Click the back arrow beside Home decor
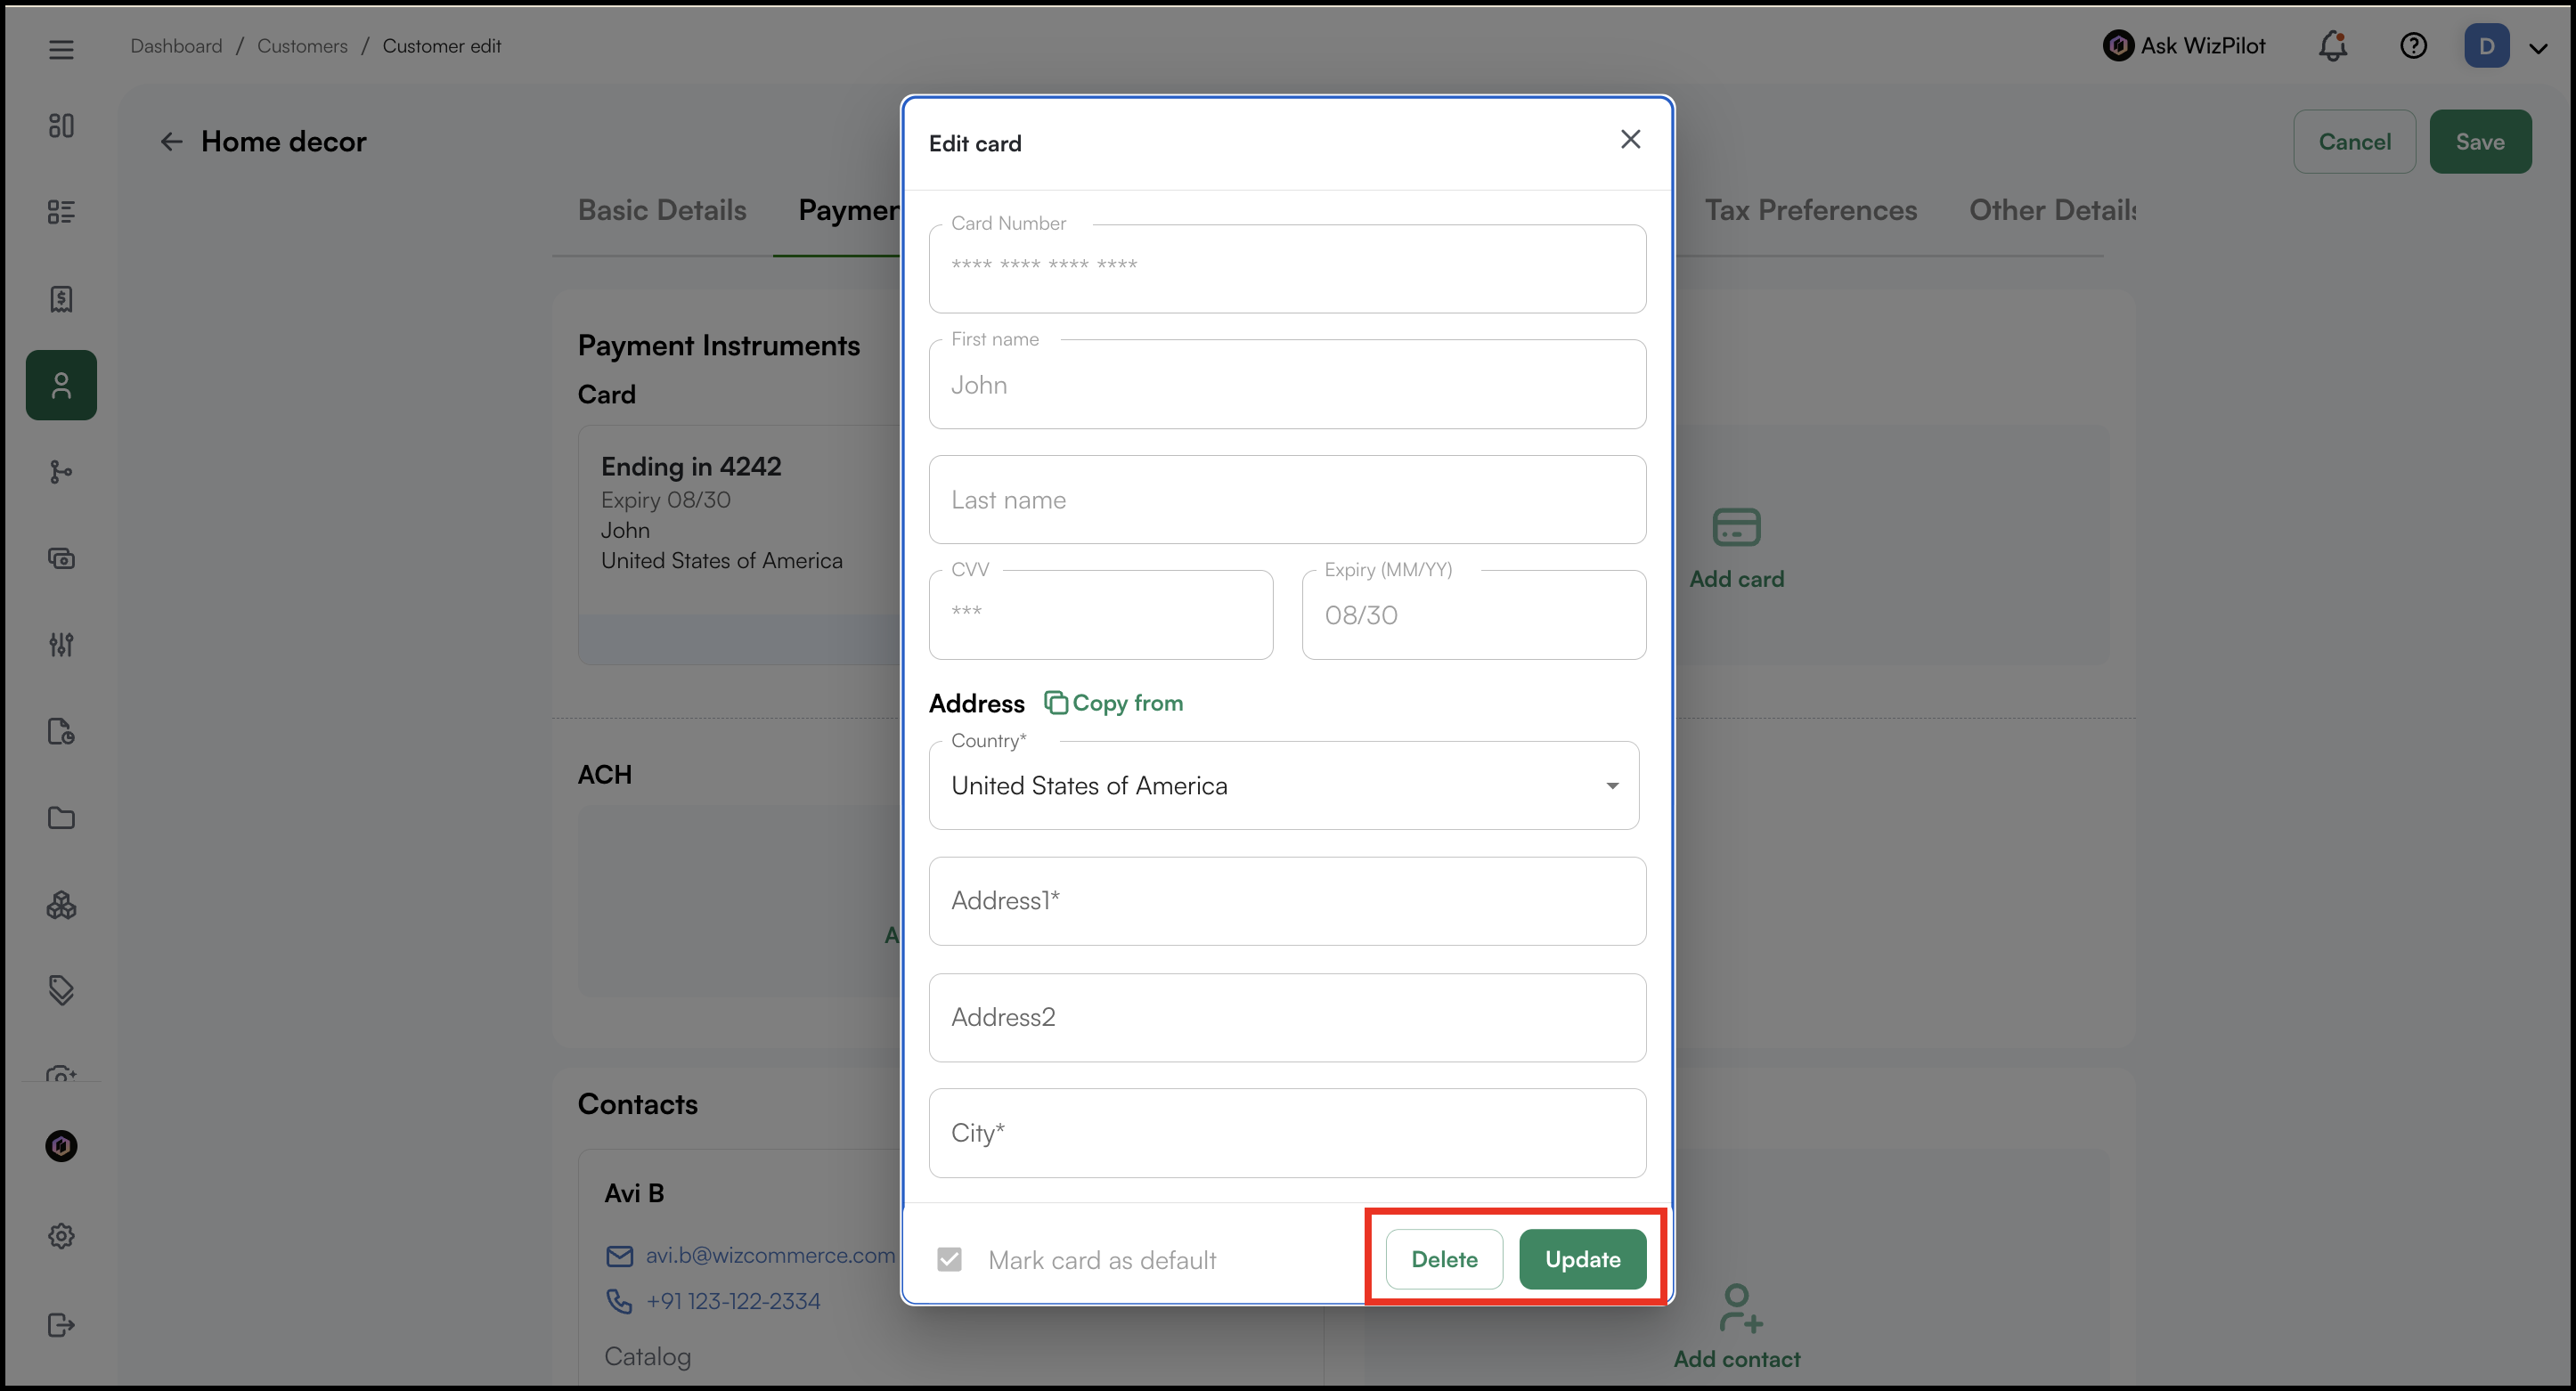The image size is (2576, 1391). coord(172,142)
